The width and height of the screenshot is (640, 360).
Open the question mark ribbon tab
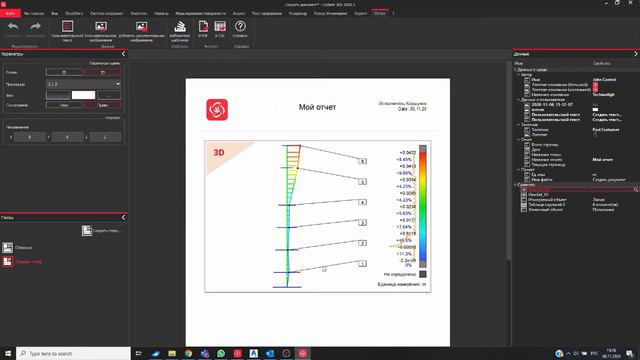pyautogui.click(x=393, y=13)
